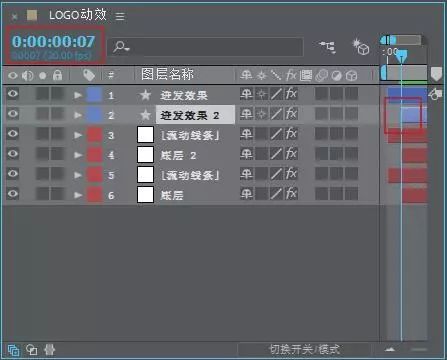Hide layer 4 底层 2 eye toggle
This screenshot has height=360, width=447.
13,154
